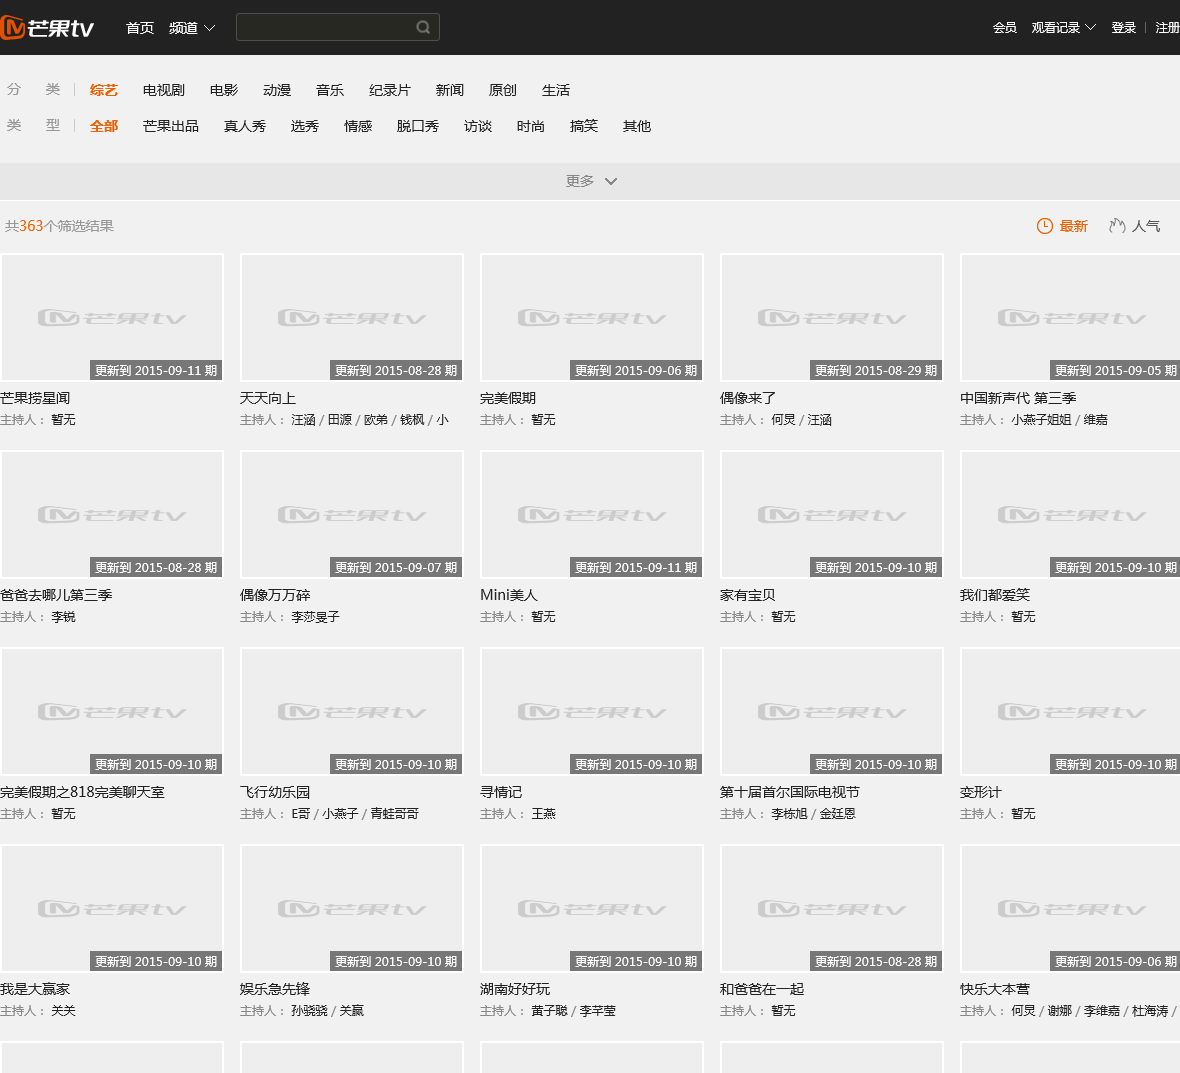This screenshot has width=1180, height=1073.
Task: Click the 注册 link
Action: 1167,28
